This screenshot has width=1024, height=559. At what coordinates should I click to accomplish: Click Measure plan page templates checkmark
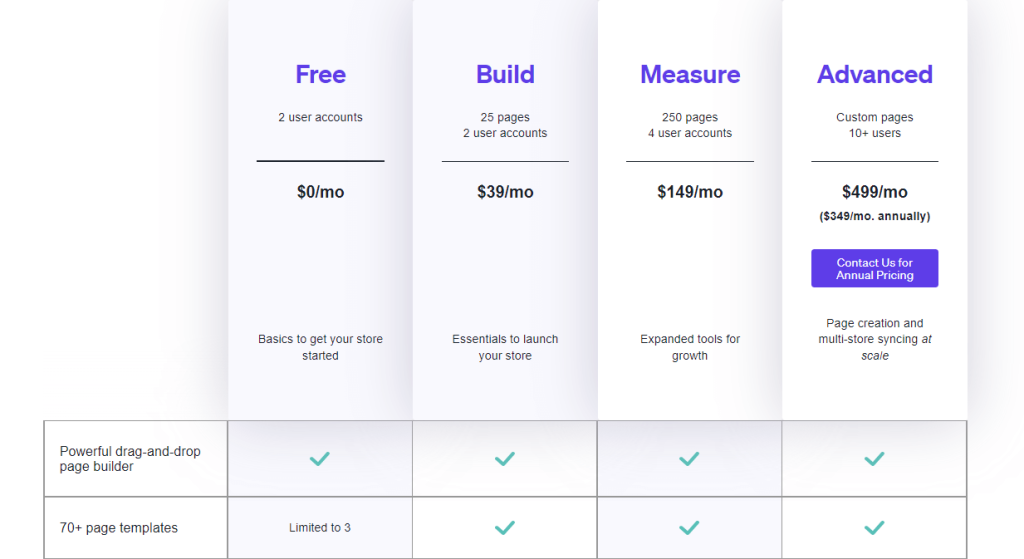689,527
